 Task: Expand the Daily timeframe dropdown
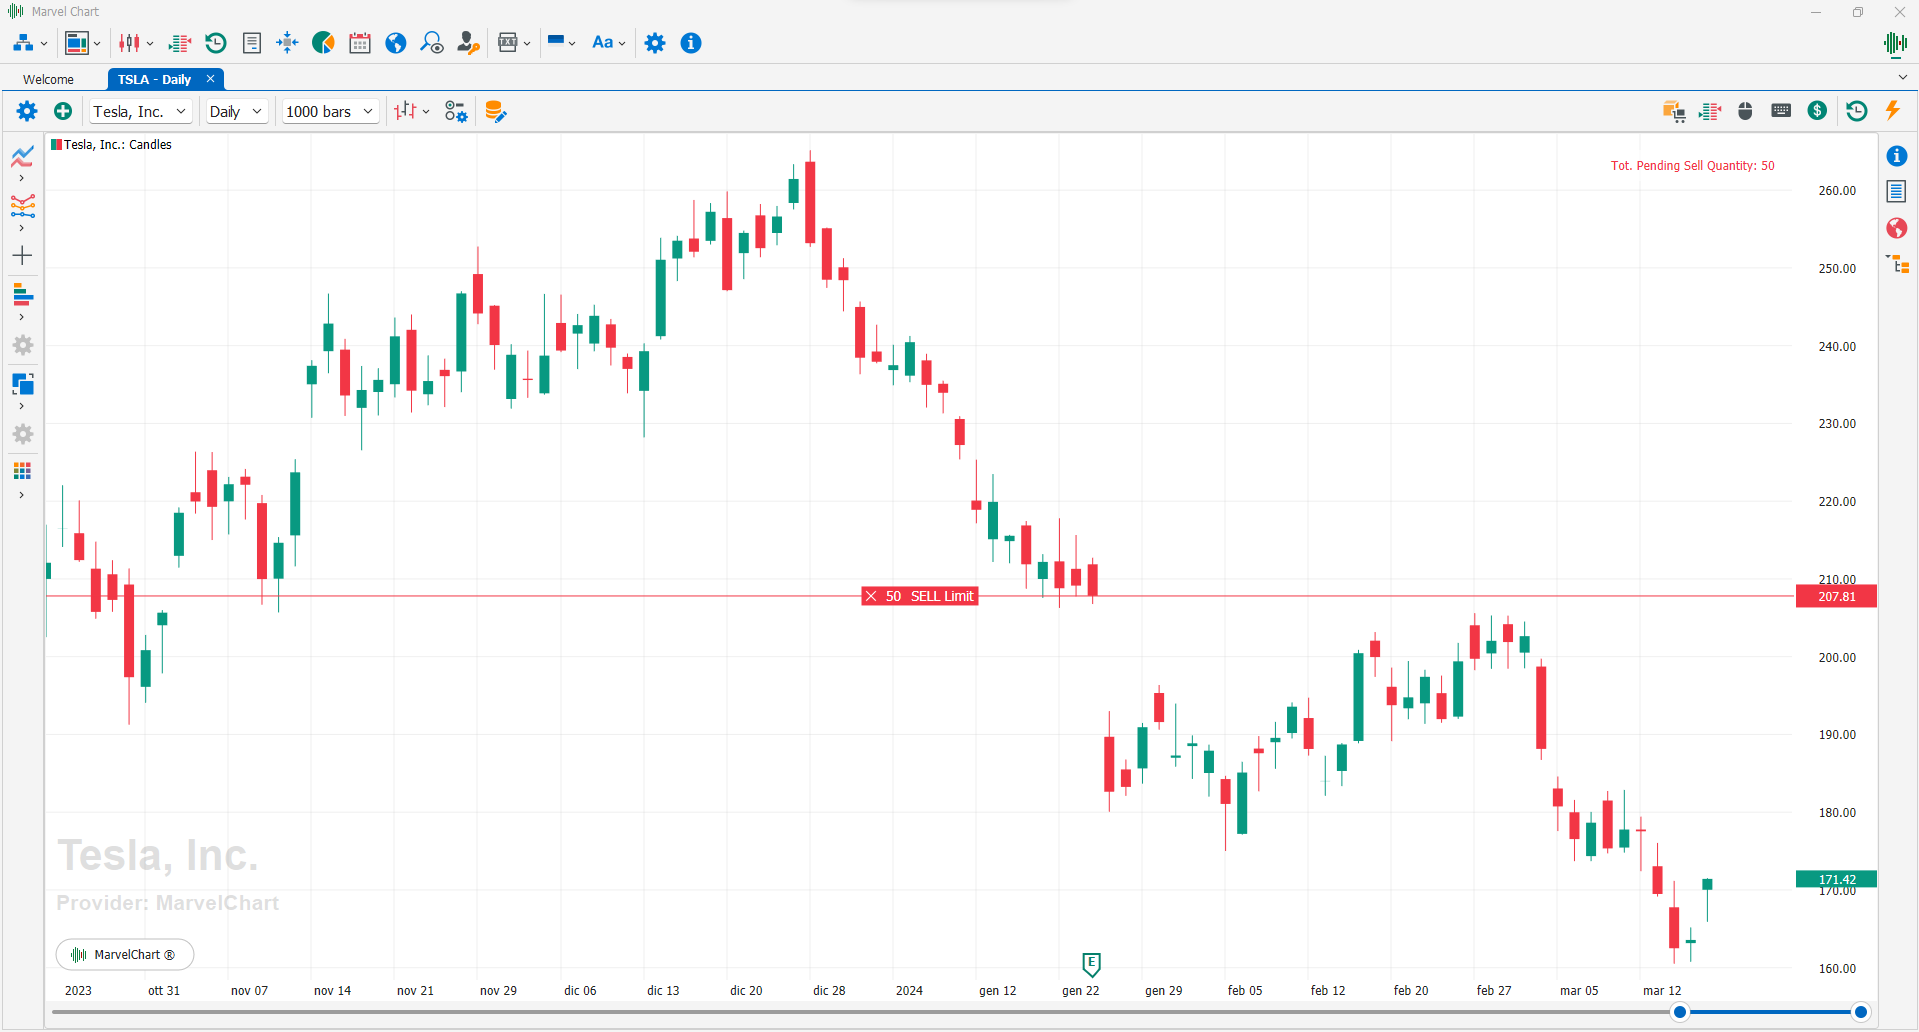[236, 111]
